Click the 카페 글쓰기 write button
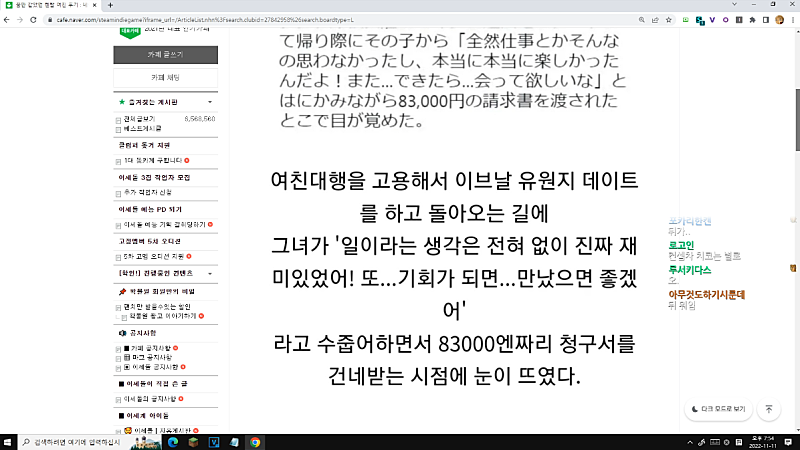Viewport: 800px width, 450px height. click(x=165, y=55)
